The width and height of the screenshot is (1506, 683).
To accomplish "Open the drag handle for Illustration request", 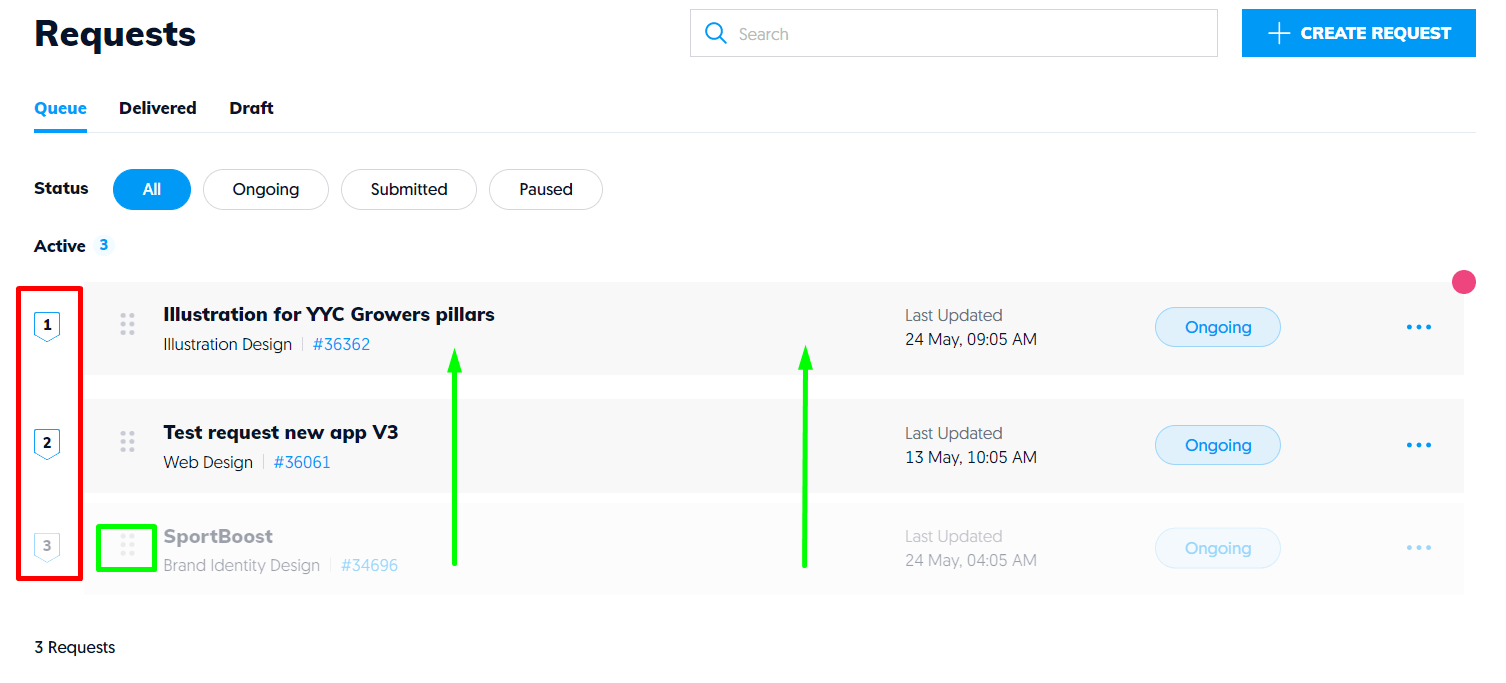I will [x=127, y=324].
